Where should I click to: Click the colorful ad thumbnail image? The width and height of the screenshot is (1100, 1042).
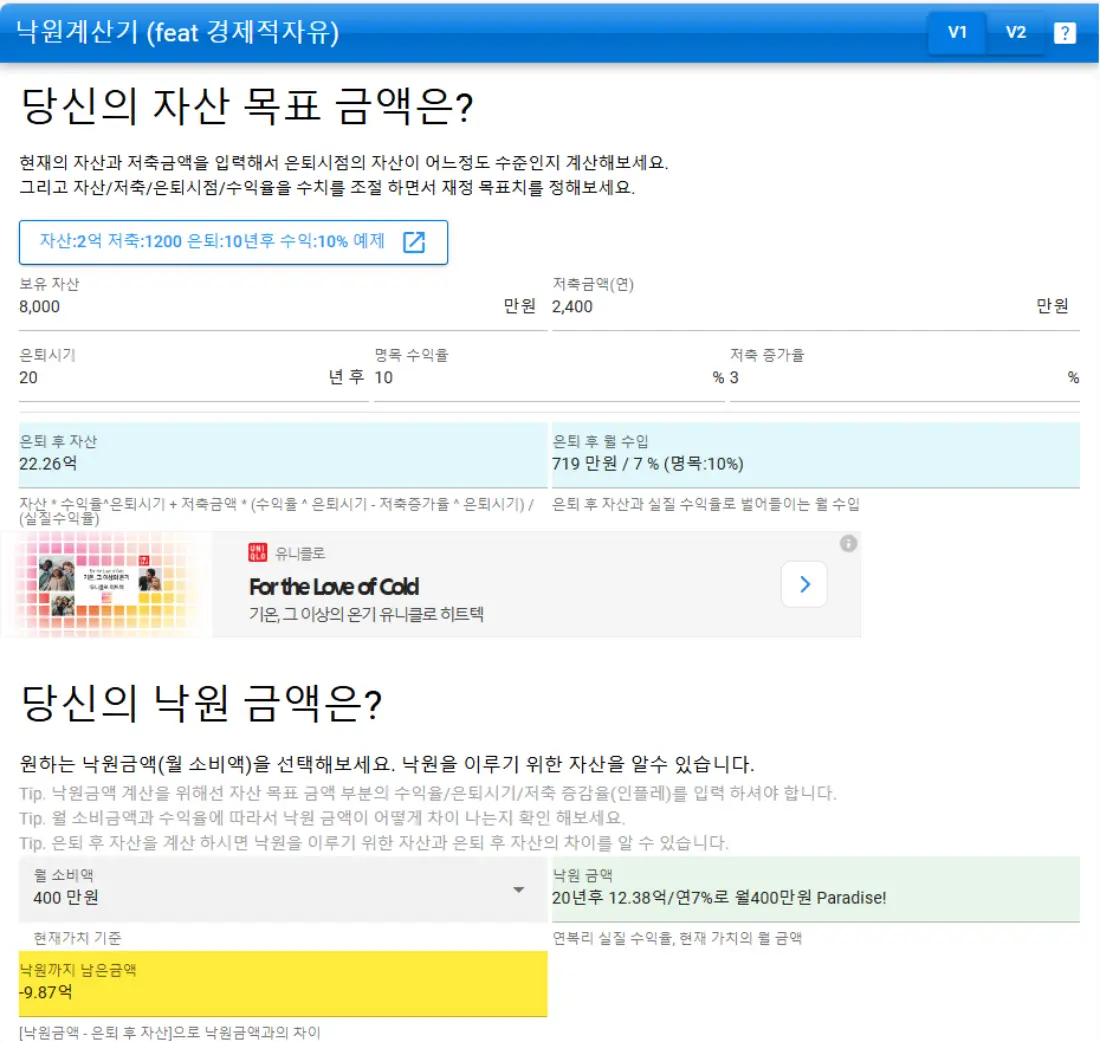[105, 585]
